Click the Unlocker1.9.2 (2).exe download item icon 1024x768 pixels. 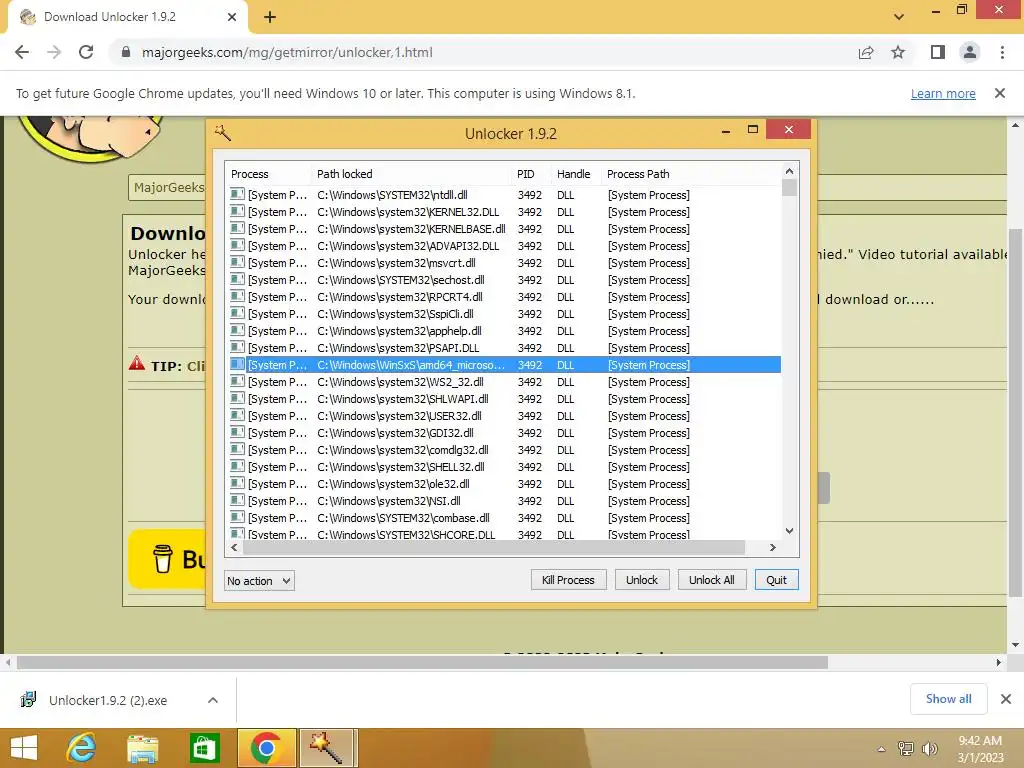(x=28, y=699)
